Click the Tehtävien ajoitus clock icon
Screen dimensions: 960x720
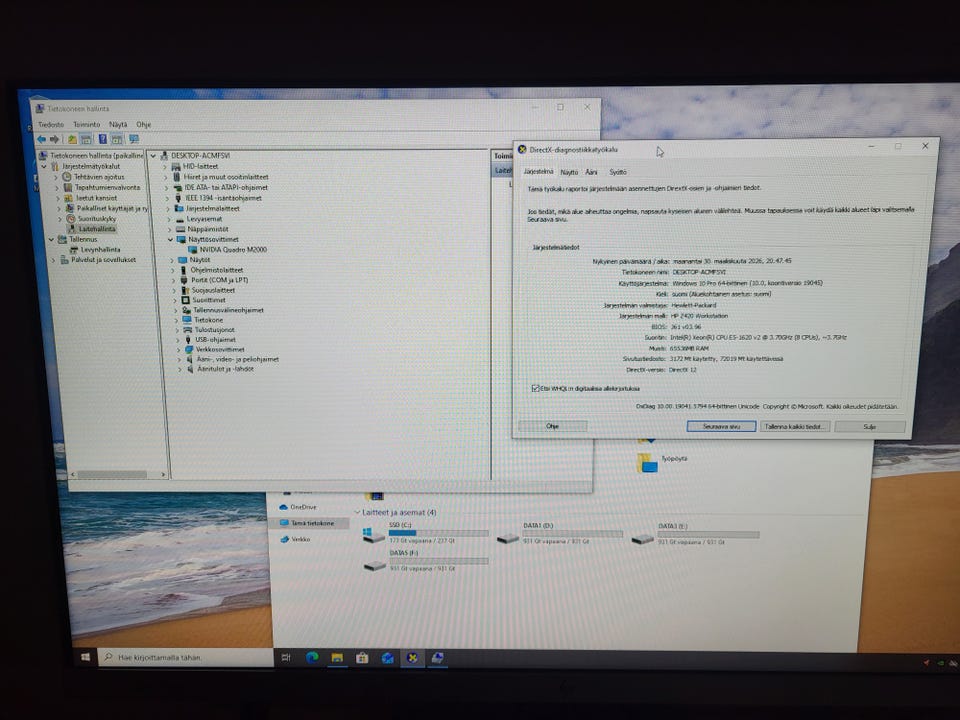67,176
